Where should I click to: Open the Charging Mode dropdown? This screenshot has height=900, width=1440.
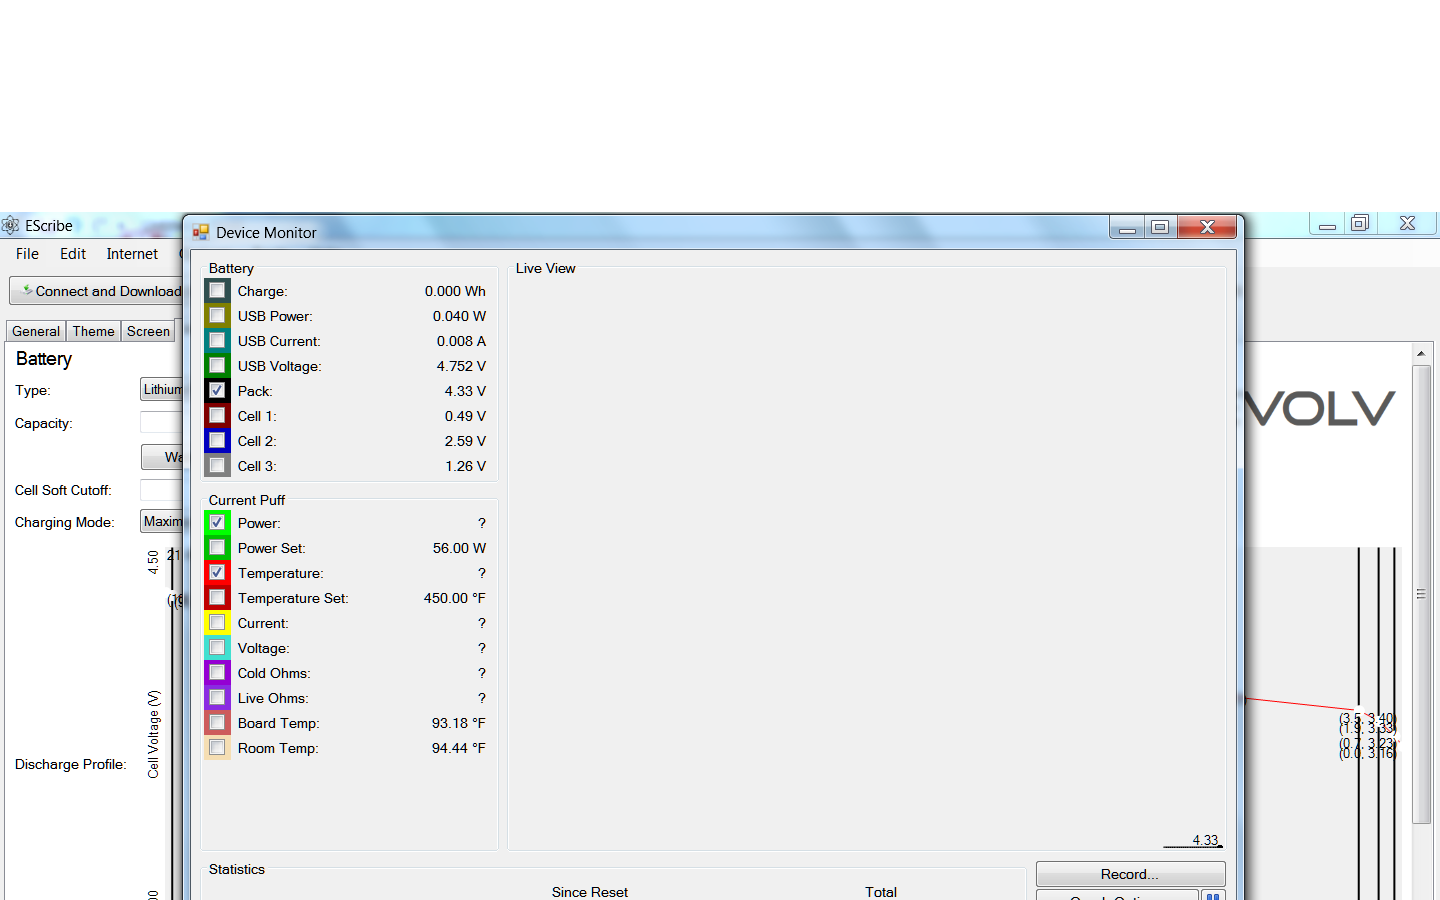162,522
